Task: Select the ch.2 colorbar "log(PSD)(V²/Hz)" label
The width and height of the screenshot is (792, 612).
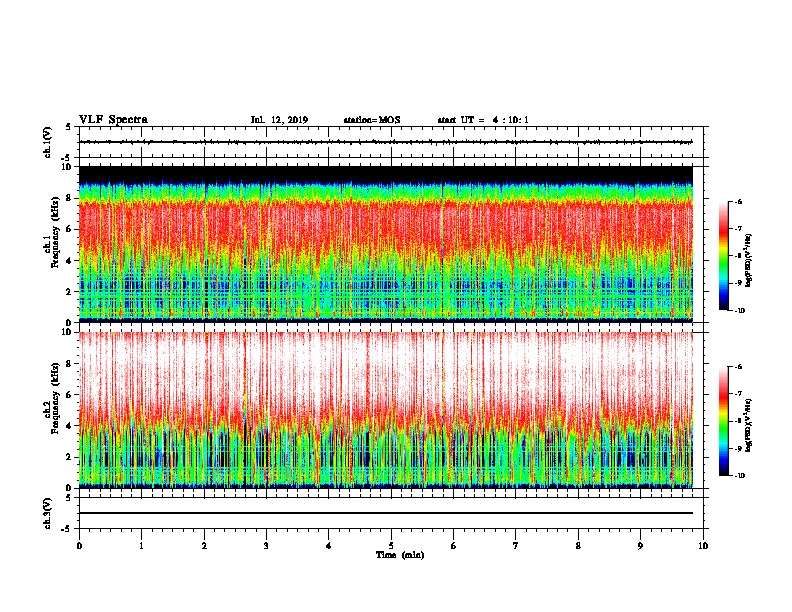Action: (x=749, y=425)
